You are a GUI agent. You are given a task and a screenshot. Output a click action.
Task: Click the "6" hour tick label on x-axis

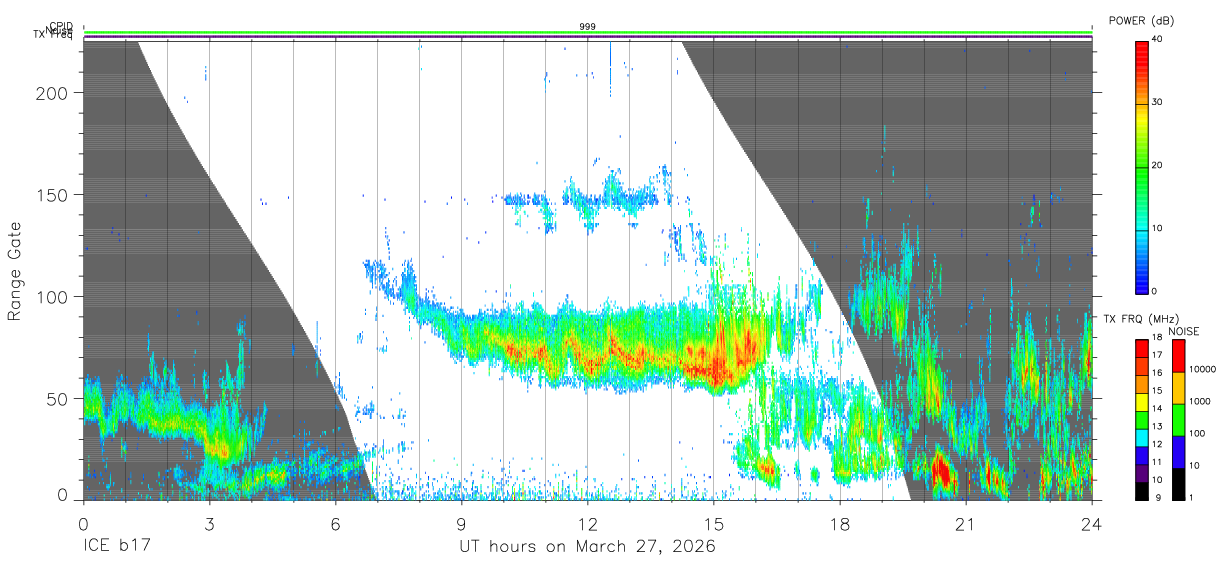pyautogui.click(x=335, y=524)
